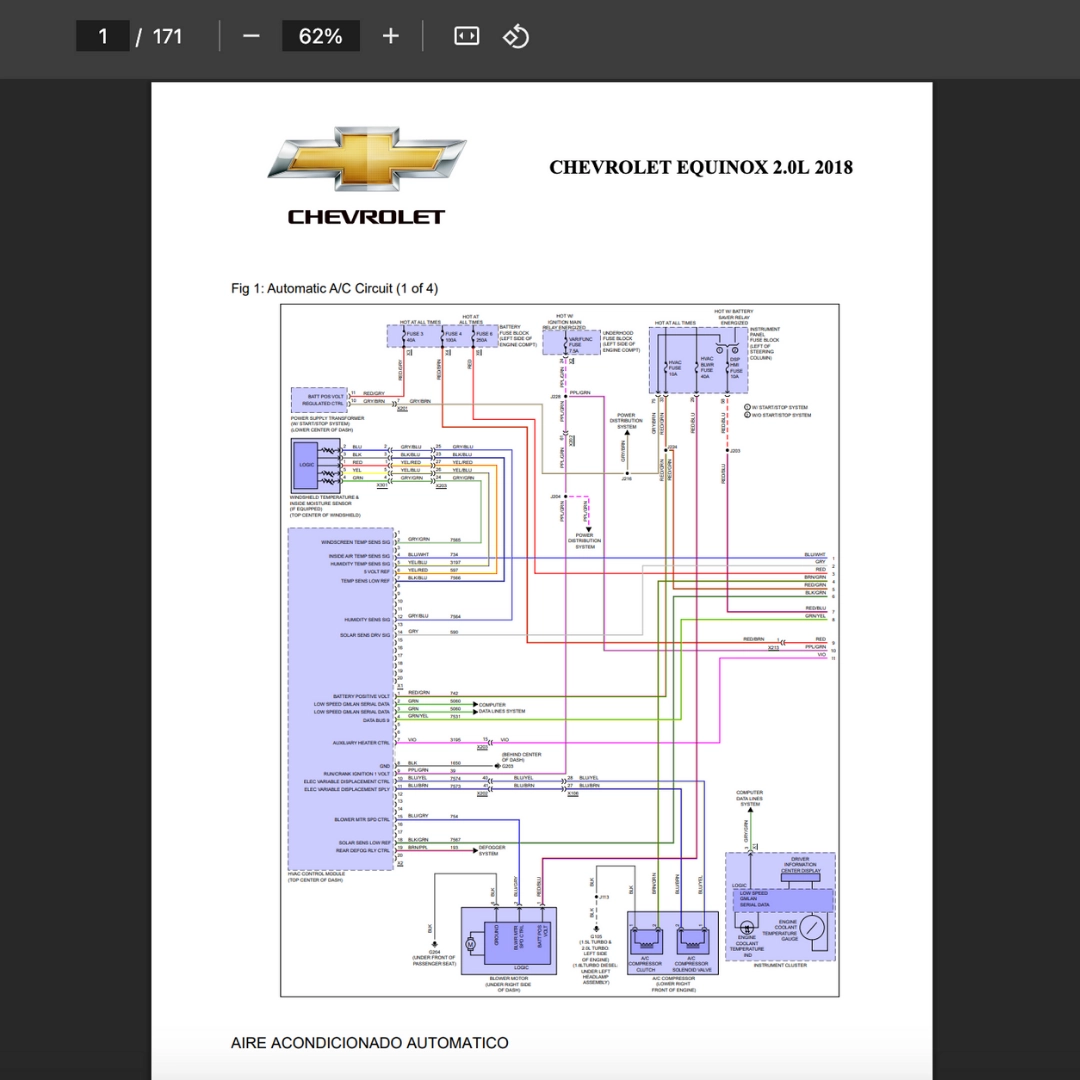Click the CHEVROLET wordmark under the logo
Screen dimensions: 1080x1080
pos(366,217)
